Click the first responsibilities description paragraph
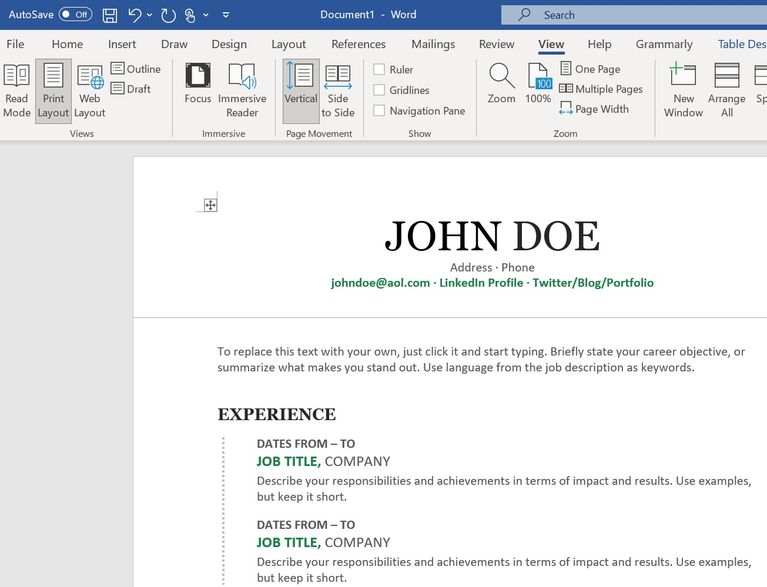767x587 pixels. [504, 489]
